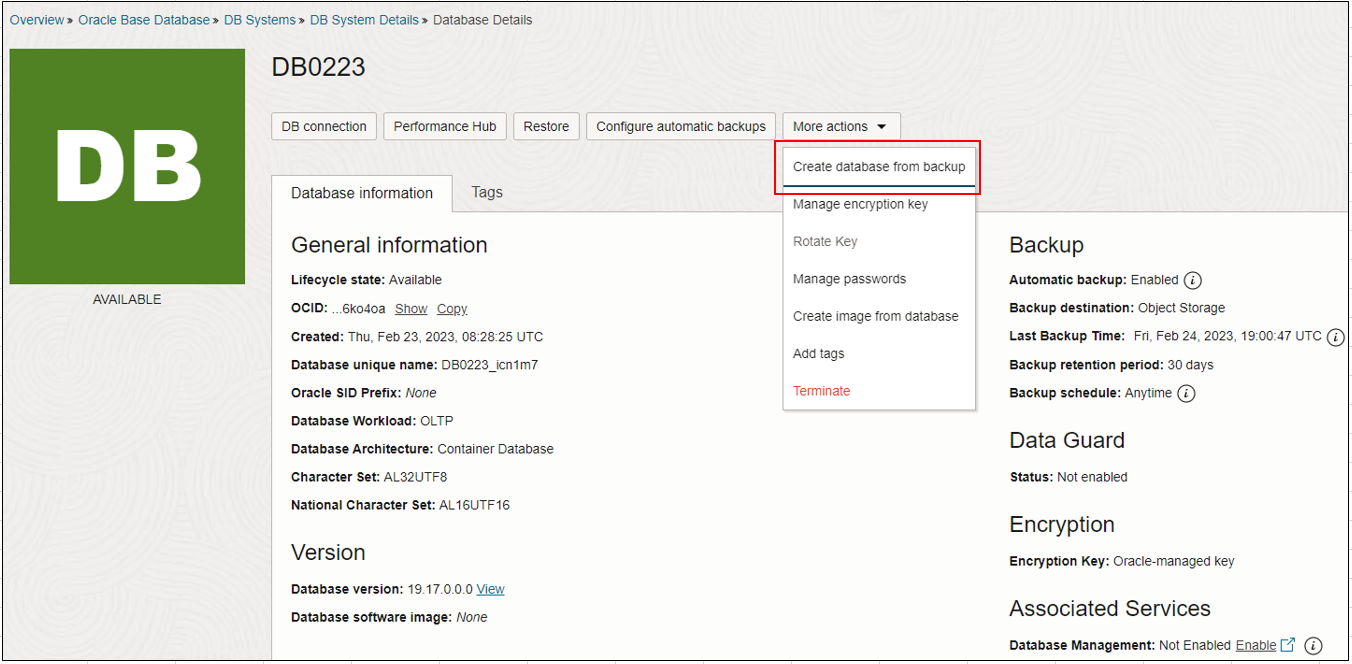
Task: Click the Restore button
Action: [x=546, y=127]
